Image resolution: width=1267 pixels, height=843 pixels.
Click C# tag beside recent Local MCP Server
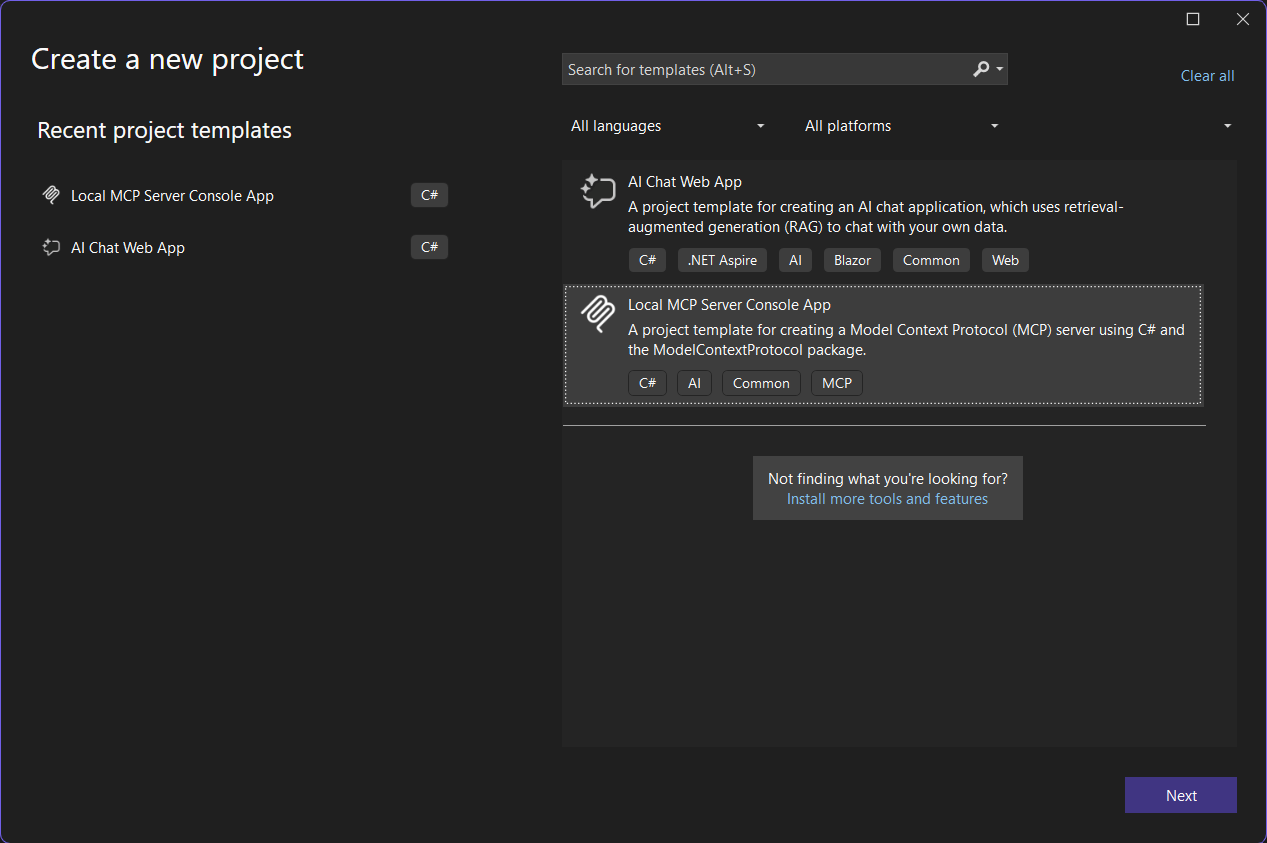click(x=429, y=195)
